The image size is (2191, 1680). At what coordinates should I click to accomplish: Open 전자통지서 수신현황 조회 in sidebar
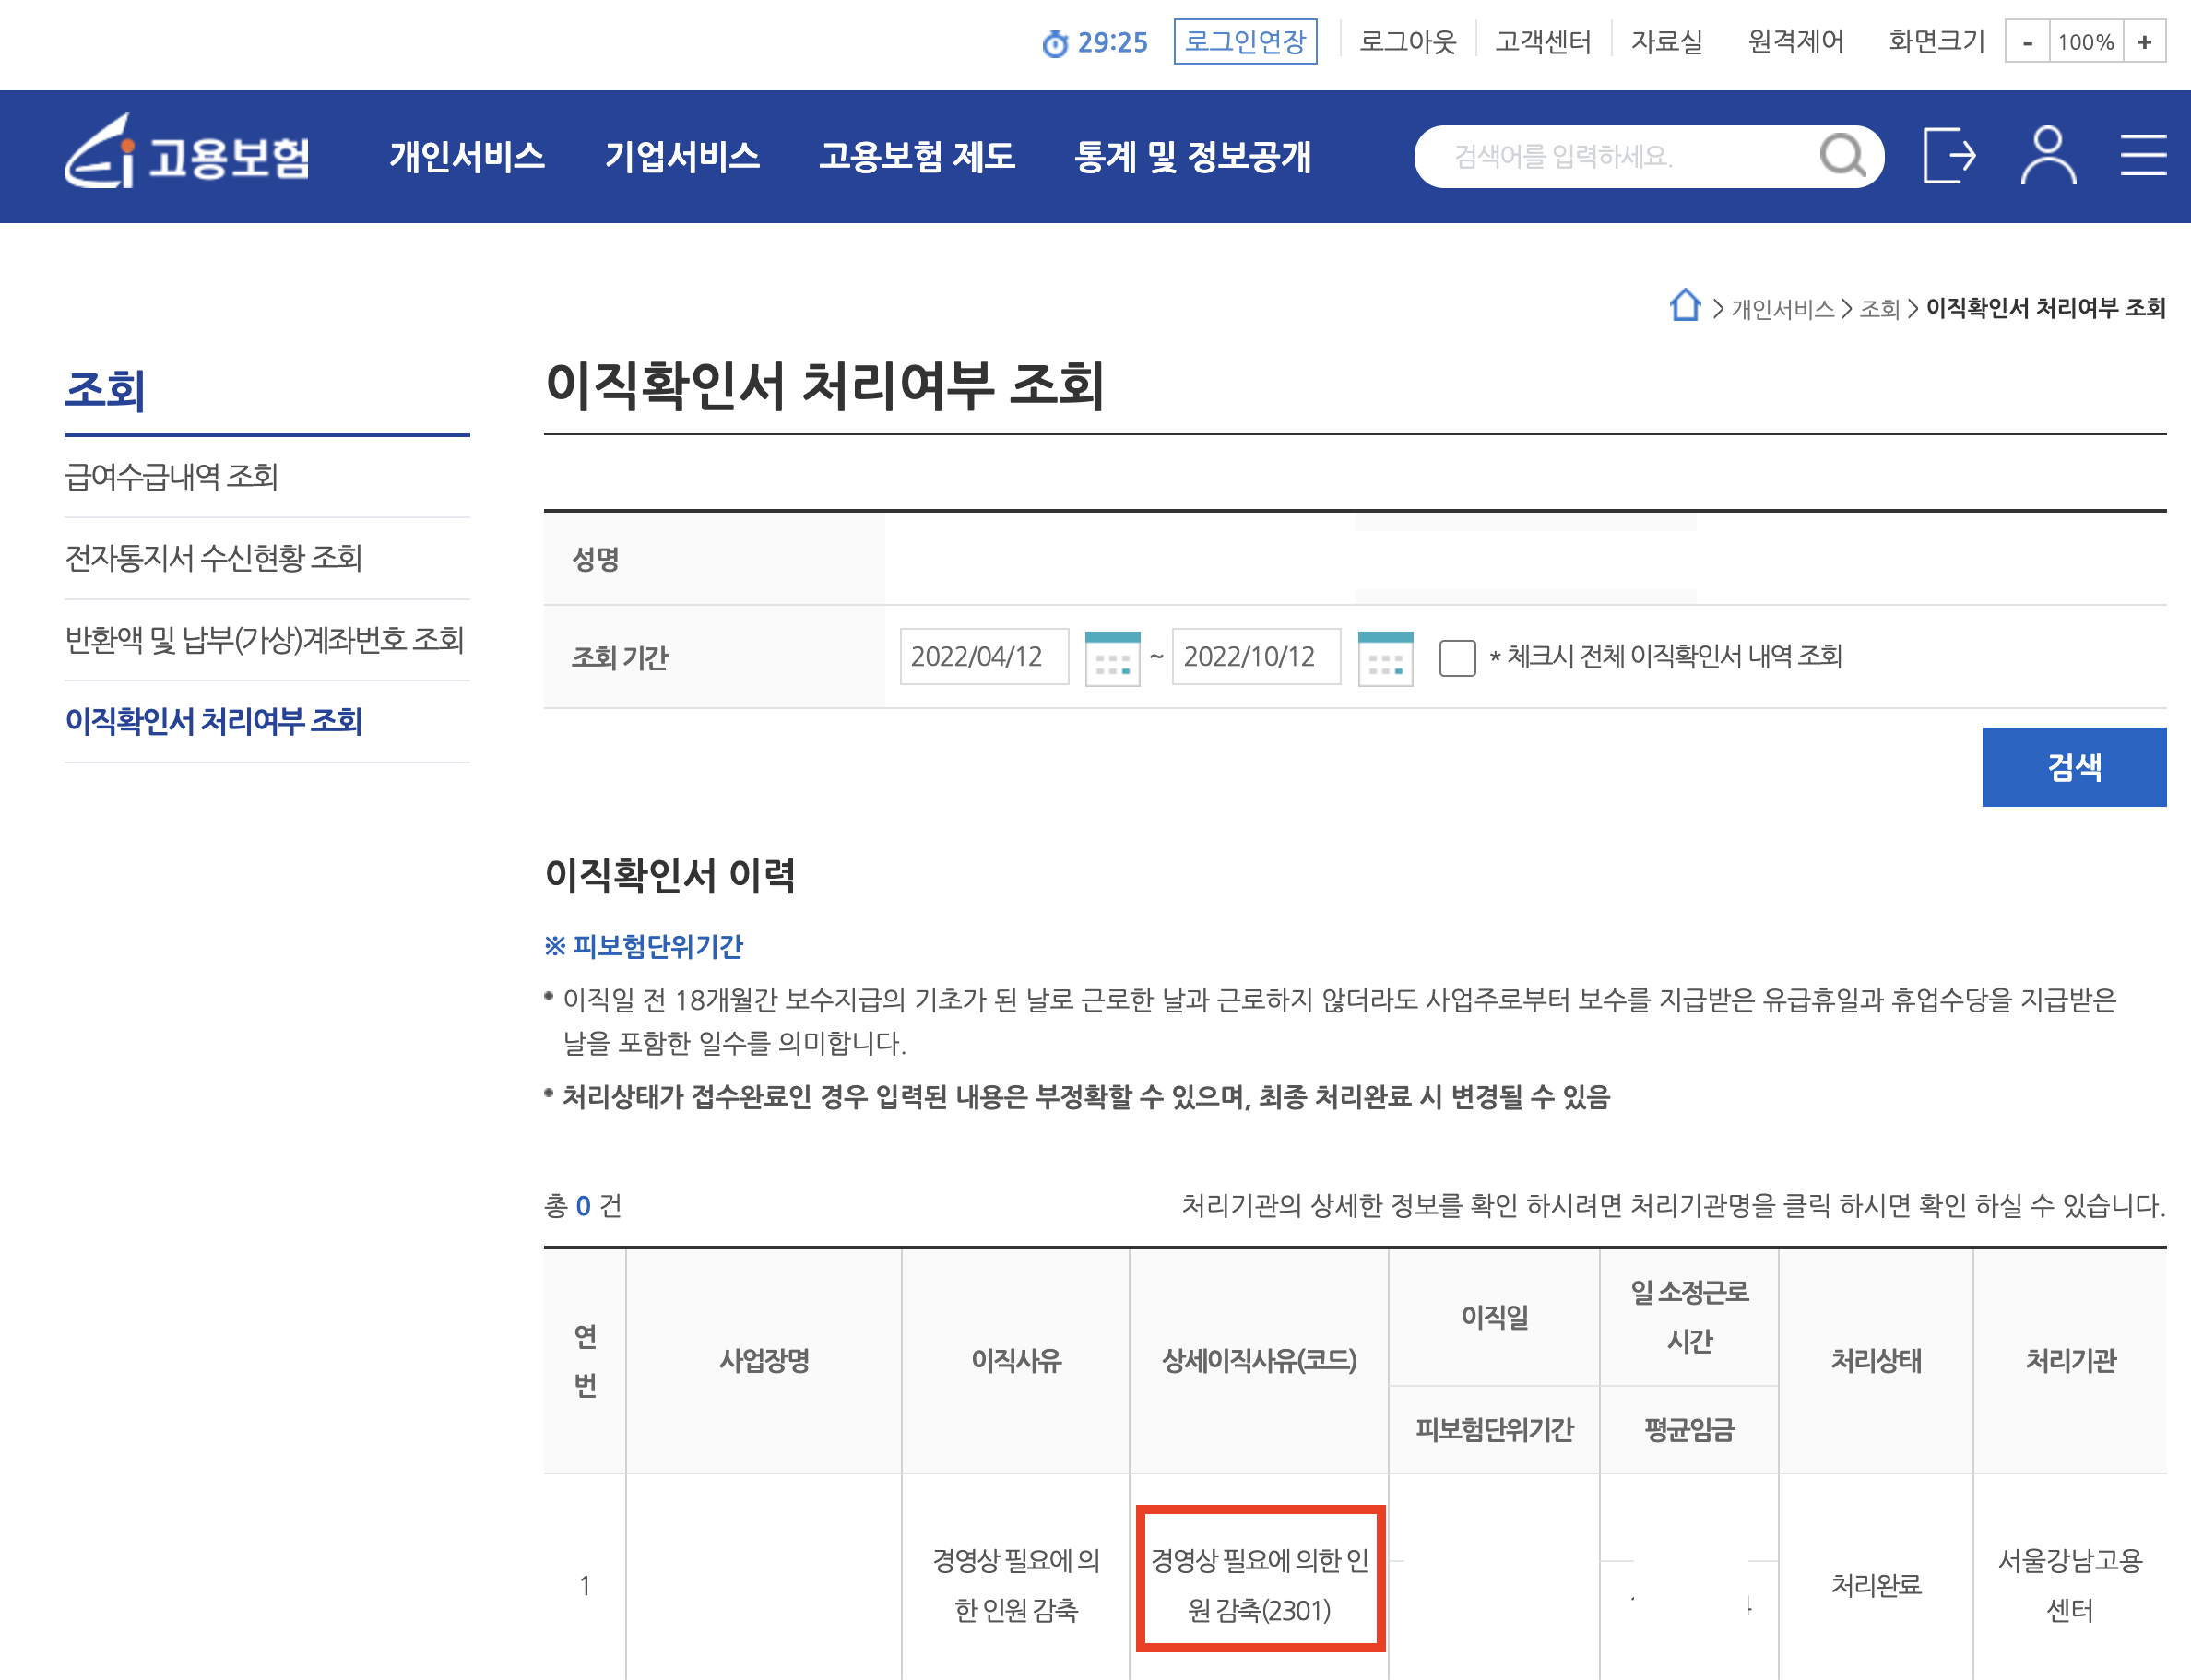[213, 557]
